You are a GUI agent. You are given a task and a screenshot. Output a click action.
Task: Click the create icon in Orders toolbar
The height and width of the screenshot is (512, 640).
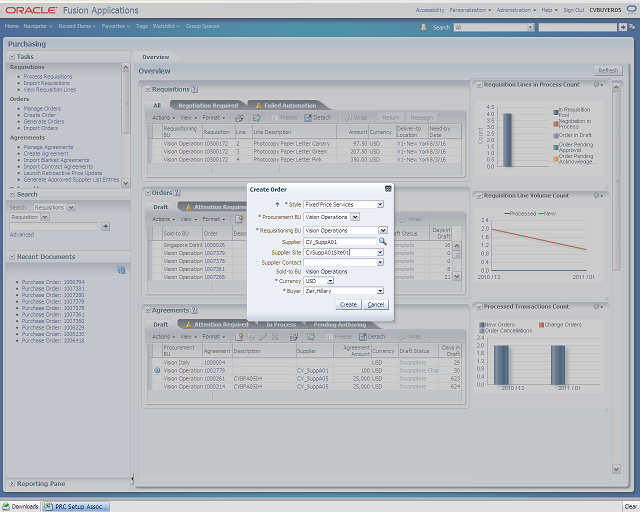[239, 219]
